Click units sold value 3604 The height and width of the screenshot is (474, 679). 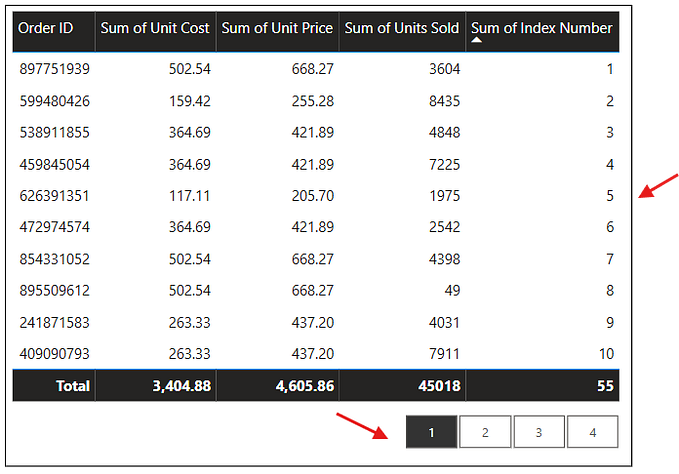click(444, 69)
